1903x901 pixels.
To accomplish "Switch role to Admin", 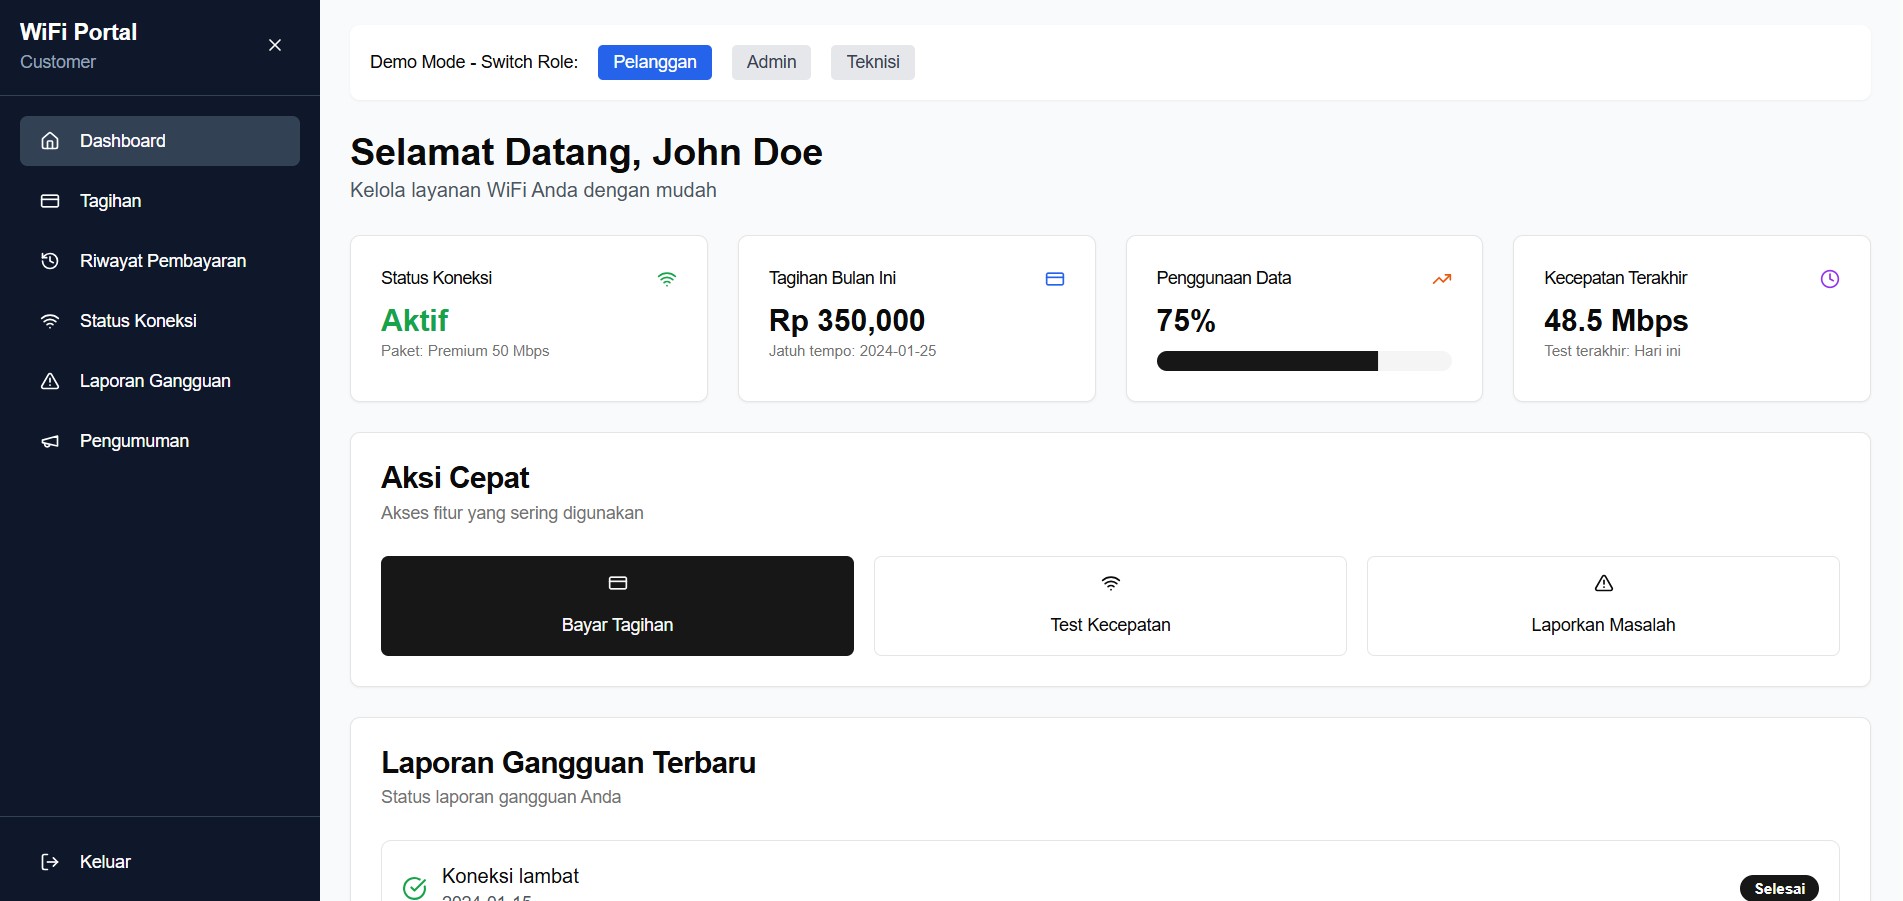I will pyautogui.click(x=772, y=62).
